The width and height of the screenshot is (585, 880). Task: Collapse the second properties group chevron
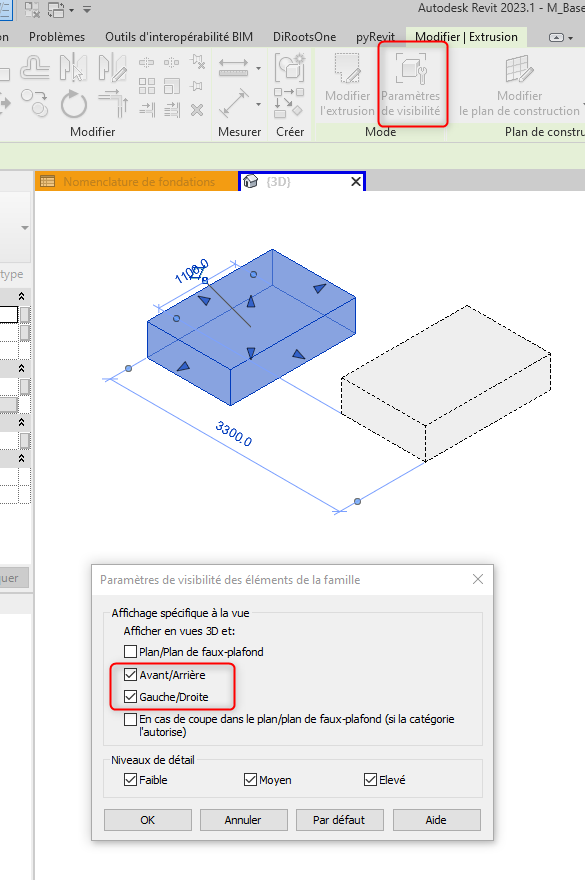[x=21, y=368]
